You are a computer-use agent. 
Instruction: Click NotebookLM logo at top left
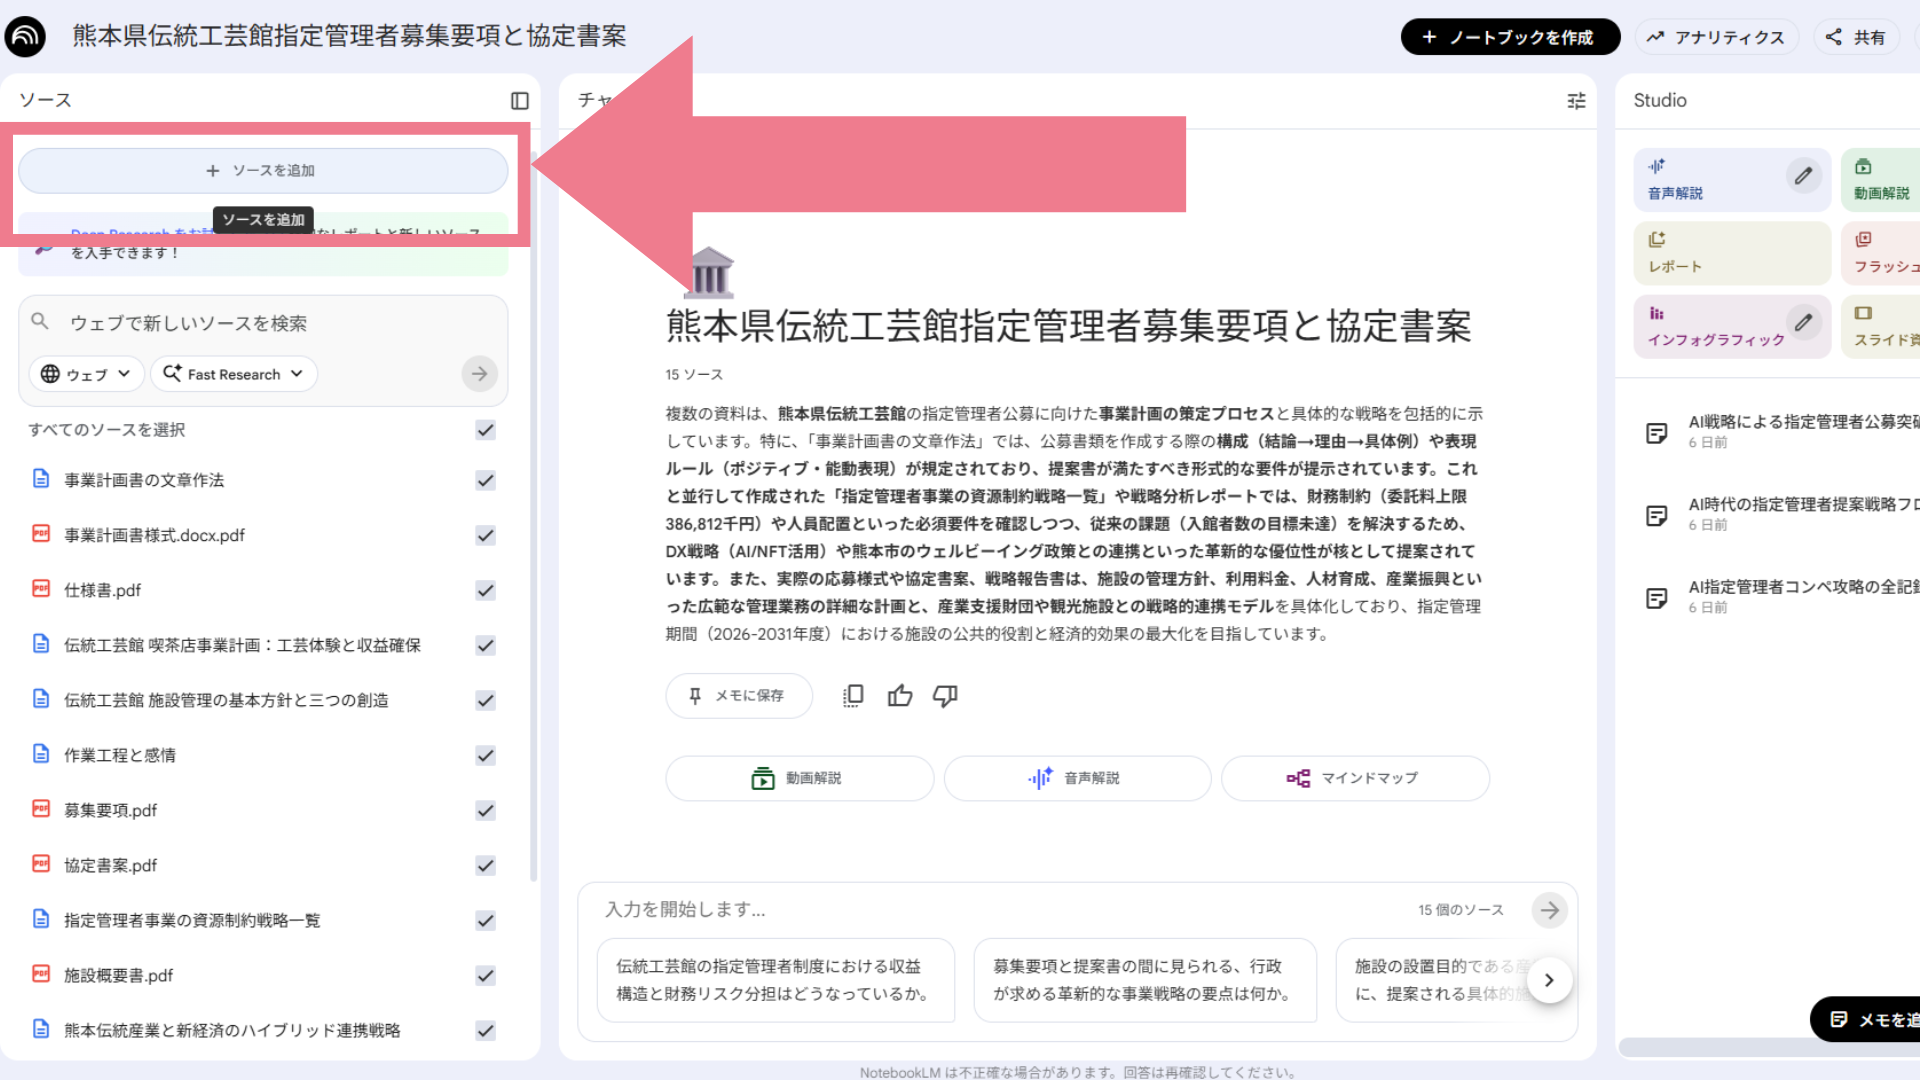point(26,37)
